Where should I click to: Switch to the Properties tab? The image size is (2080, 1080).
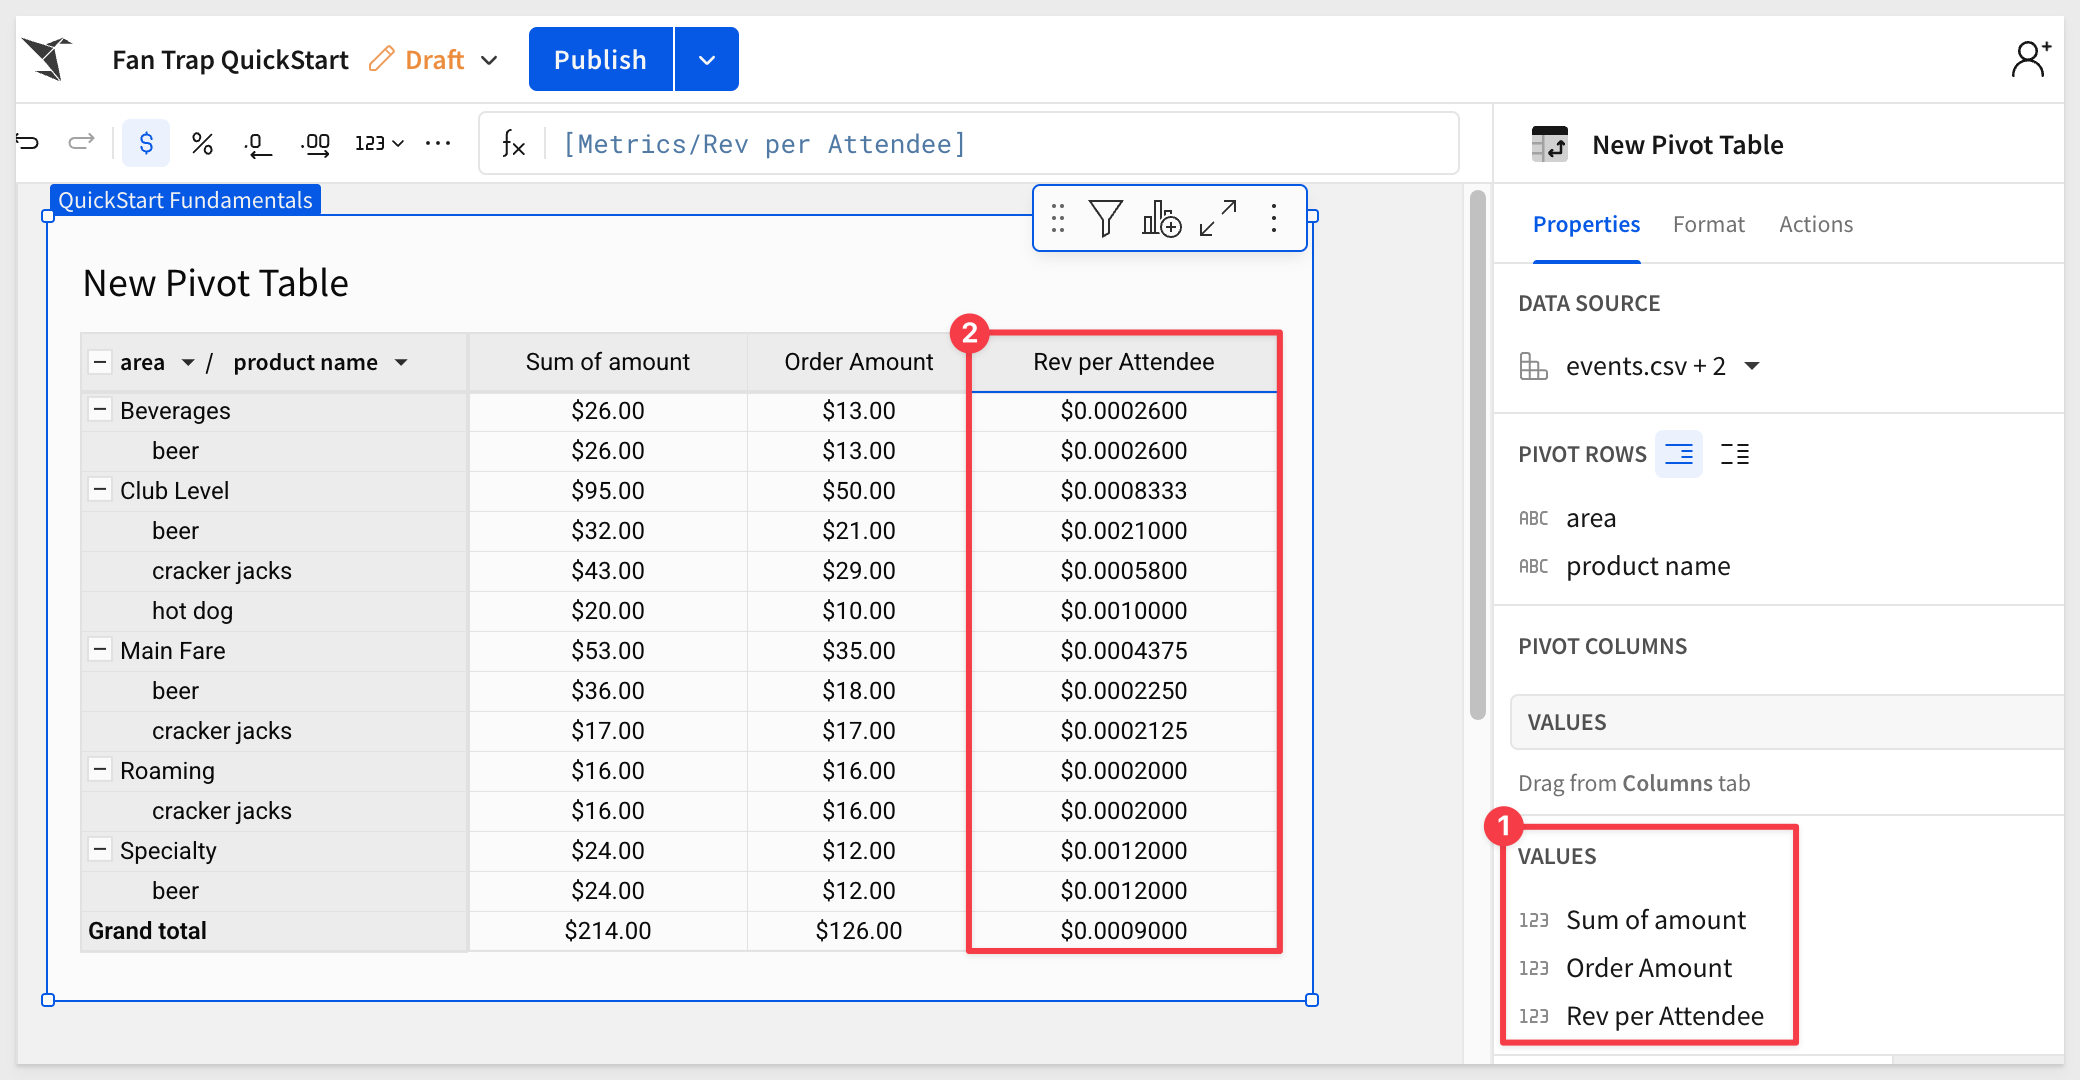coord(1586,224)
